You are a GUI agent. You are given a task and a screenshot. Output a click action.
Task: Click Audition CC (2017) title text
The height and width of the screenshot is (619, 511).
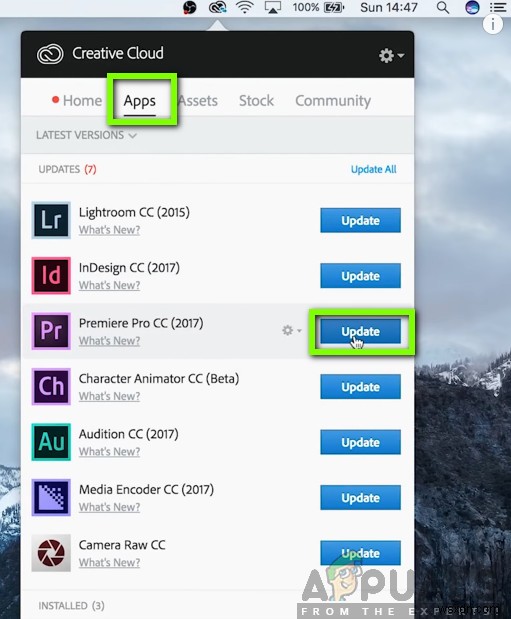point(129,434)
